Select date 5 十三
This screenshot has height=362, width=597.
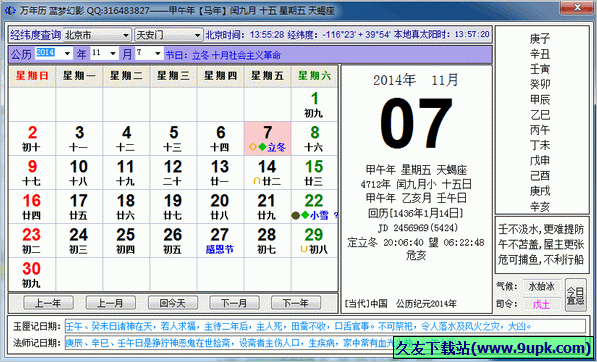tap(173, 139)
